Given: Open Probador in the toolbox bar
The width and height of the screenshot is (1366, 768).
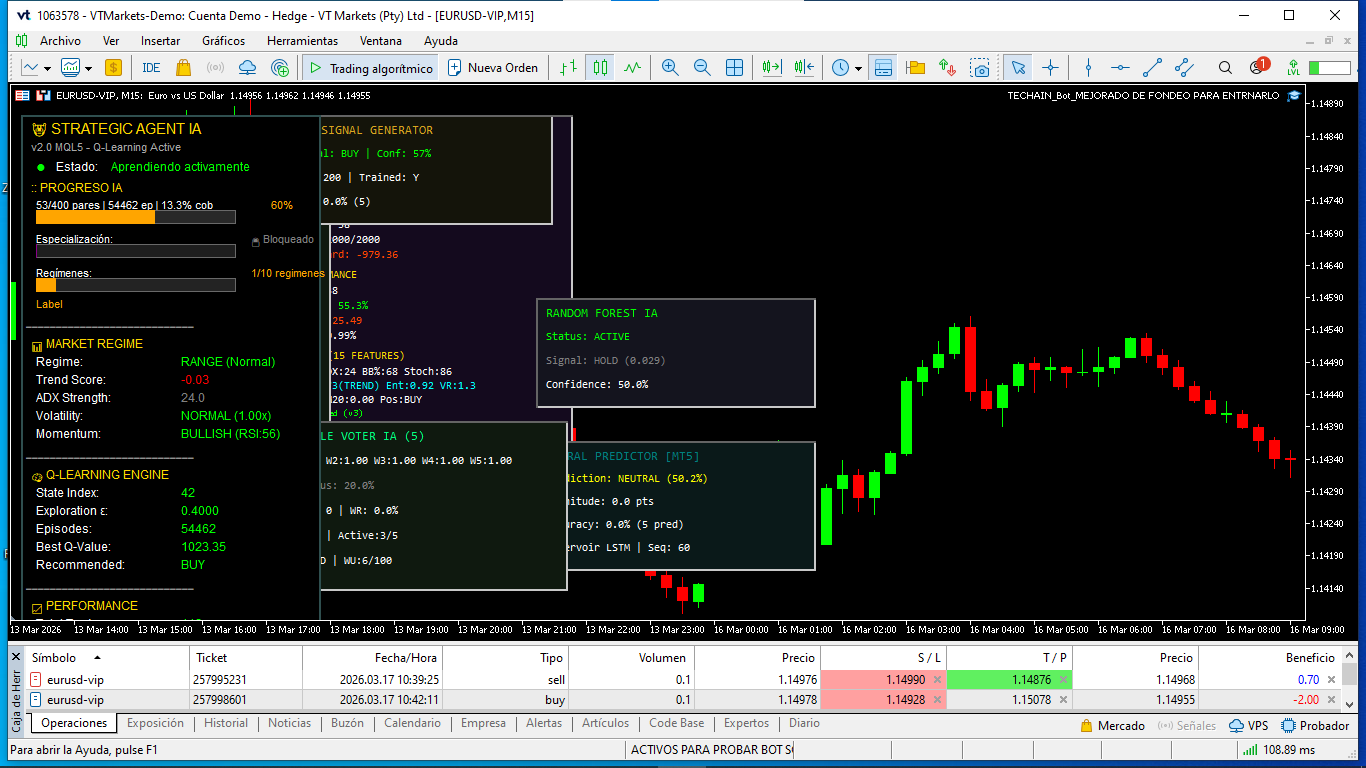Looking at the screenshot, I should (x=1316, y=726).
